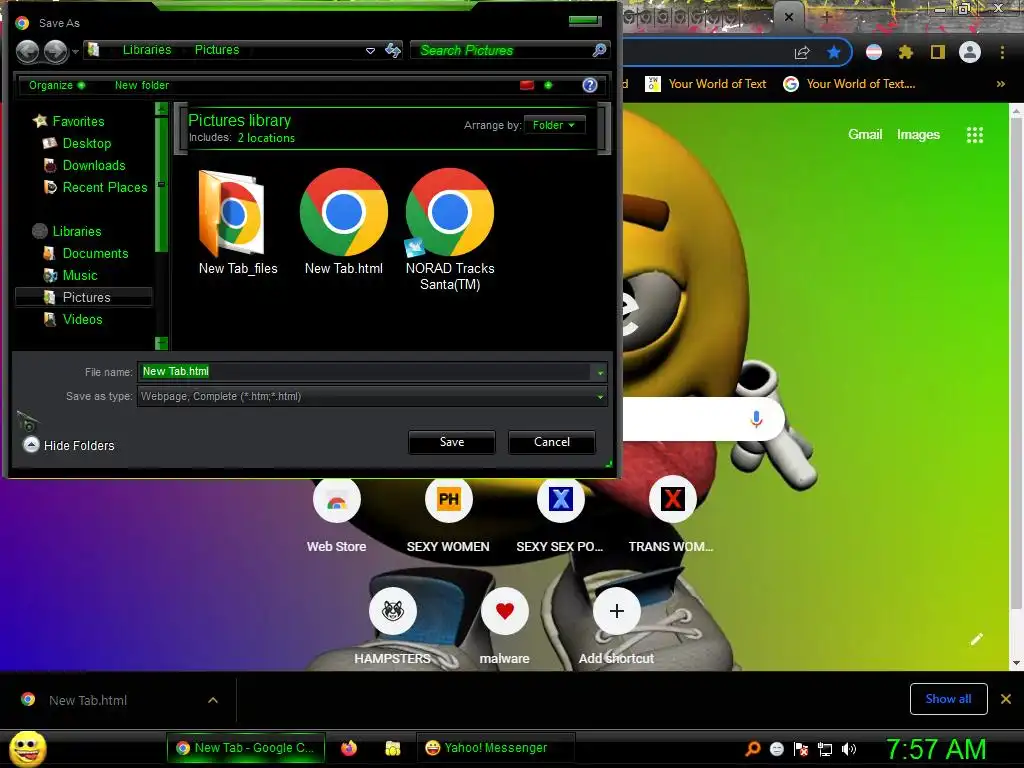Click the Images link

coord(918,135)
